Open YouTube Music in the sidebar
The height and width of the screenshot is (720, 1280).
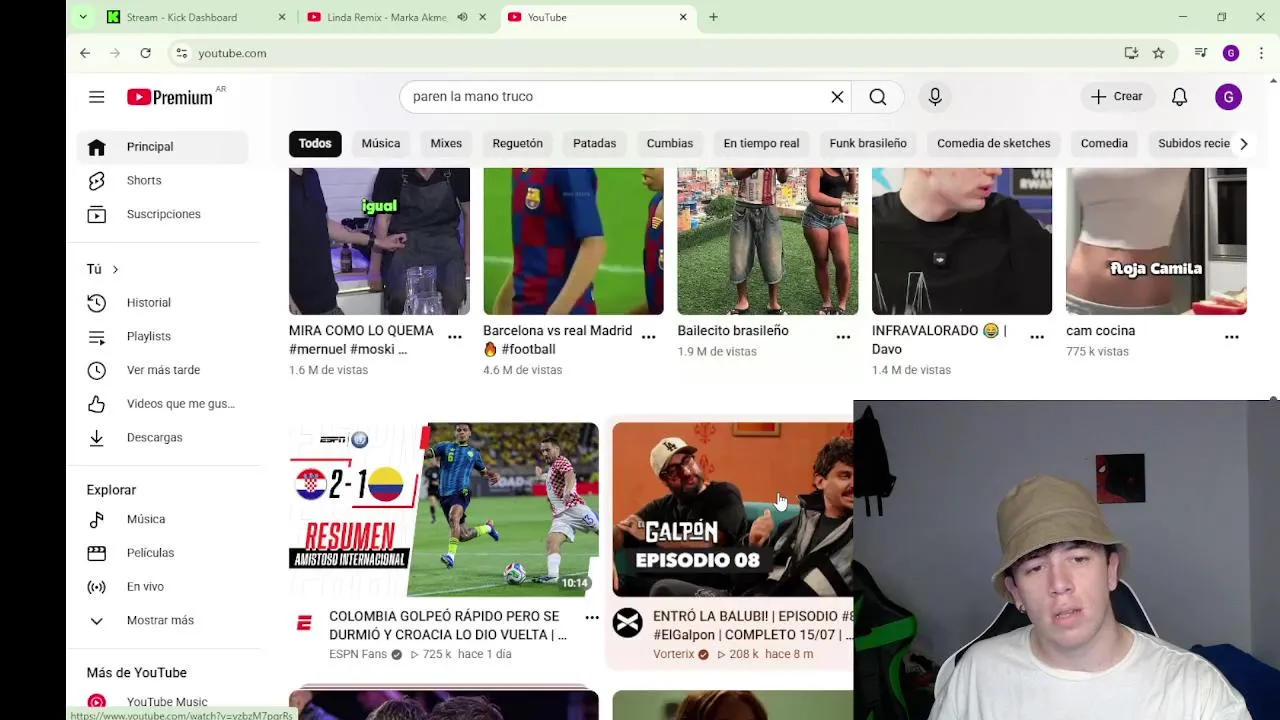point(162,702)
